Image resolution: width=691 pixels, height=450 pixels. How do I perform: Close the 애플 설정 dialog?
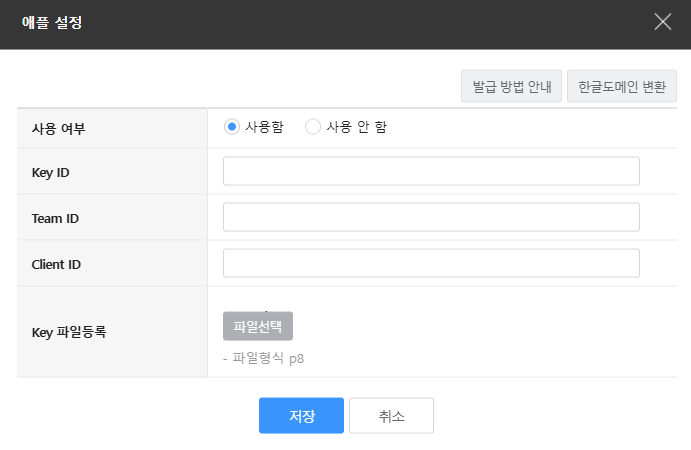click(x=662, y=22)
